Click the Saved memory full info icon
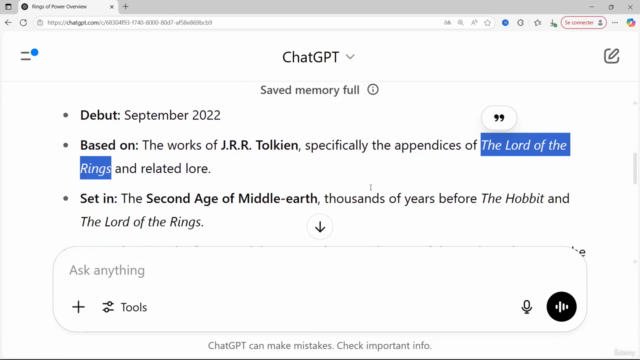640x360 pixels. [373, 89]
